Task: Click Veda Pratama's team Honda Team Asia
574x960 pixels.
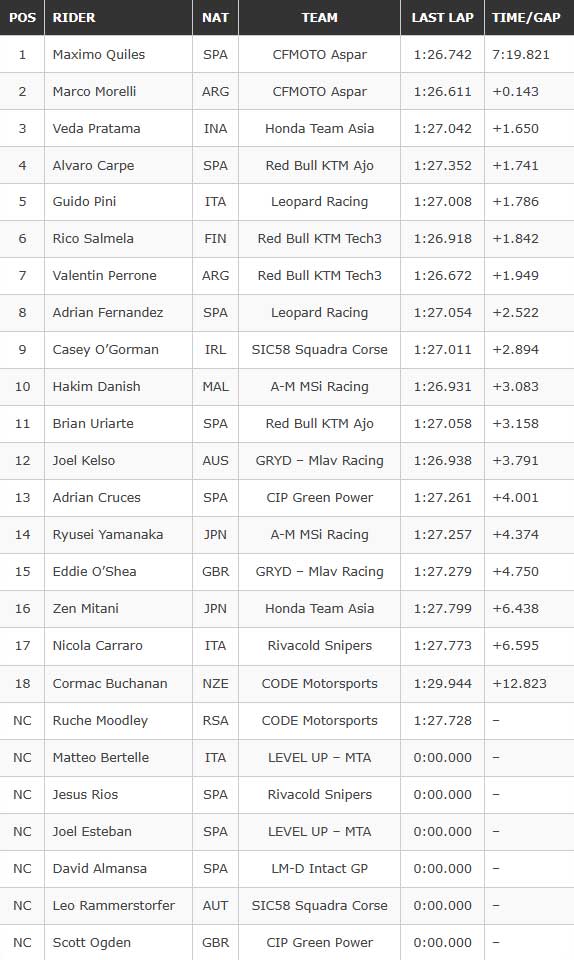Action: [x=319, y=129]
